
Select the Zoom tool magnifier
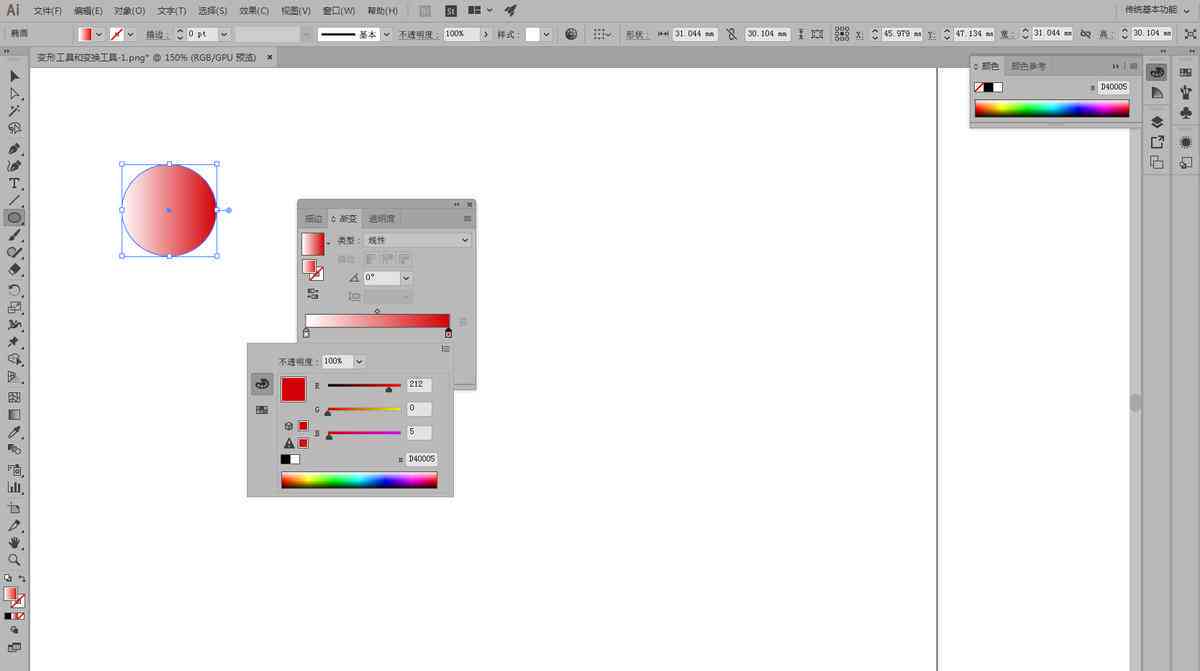point(15,560)
